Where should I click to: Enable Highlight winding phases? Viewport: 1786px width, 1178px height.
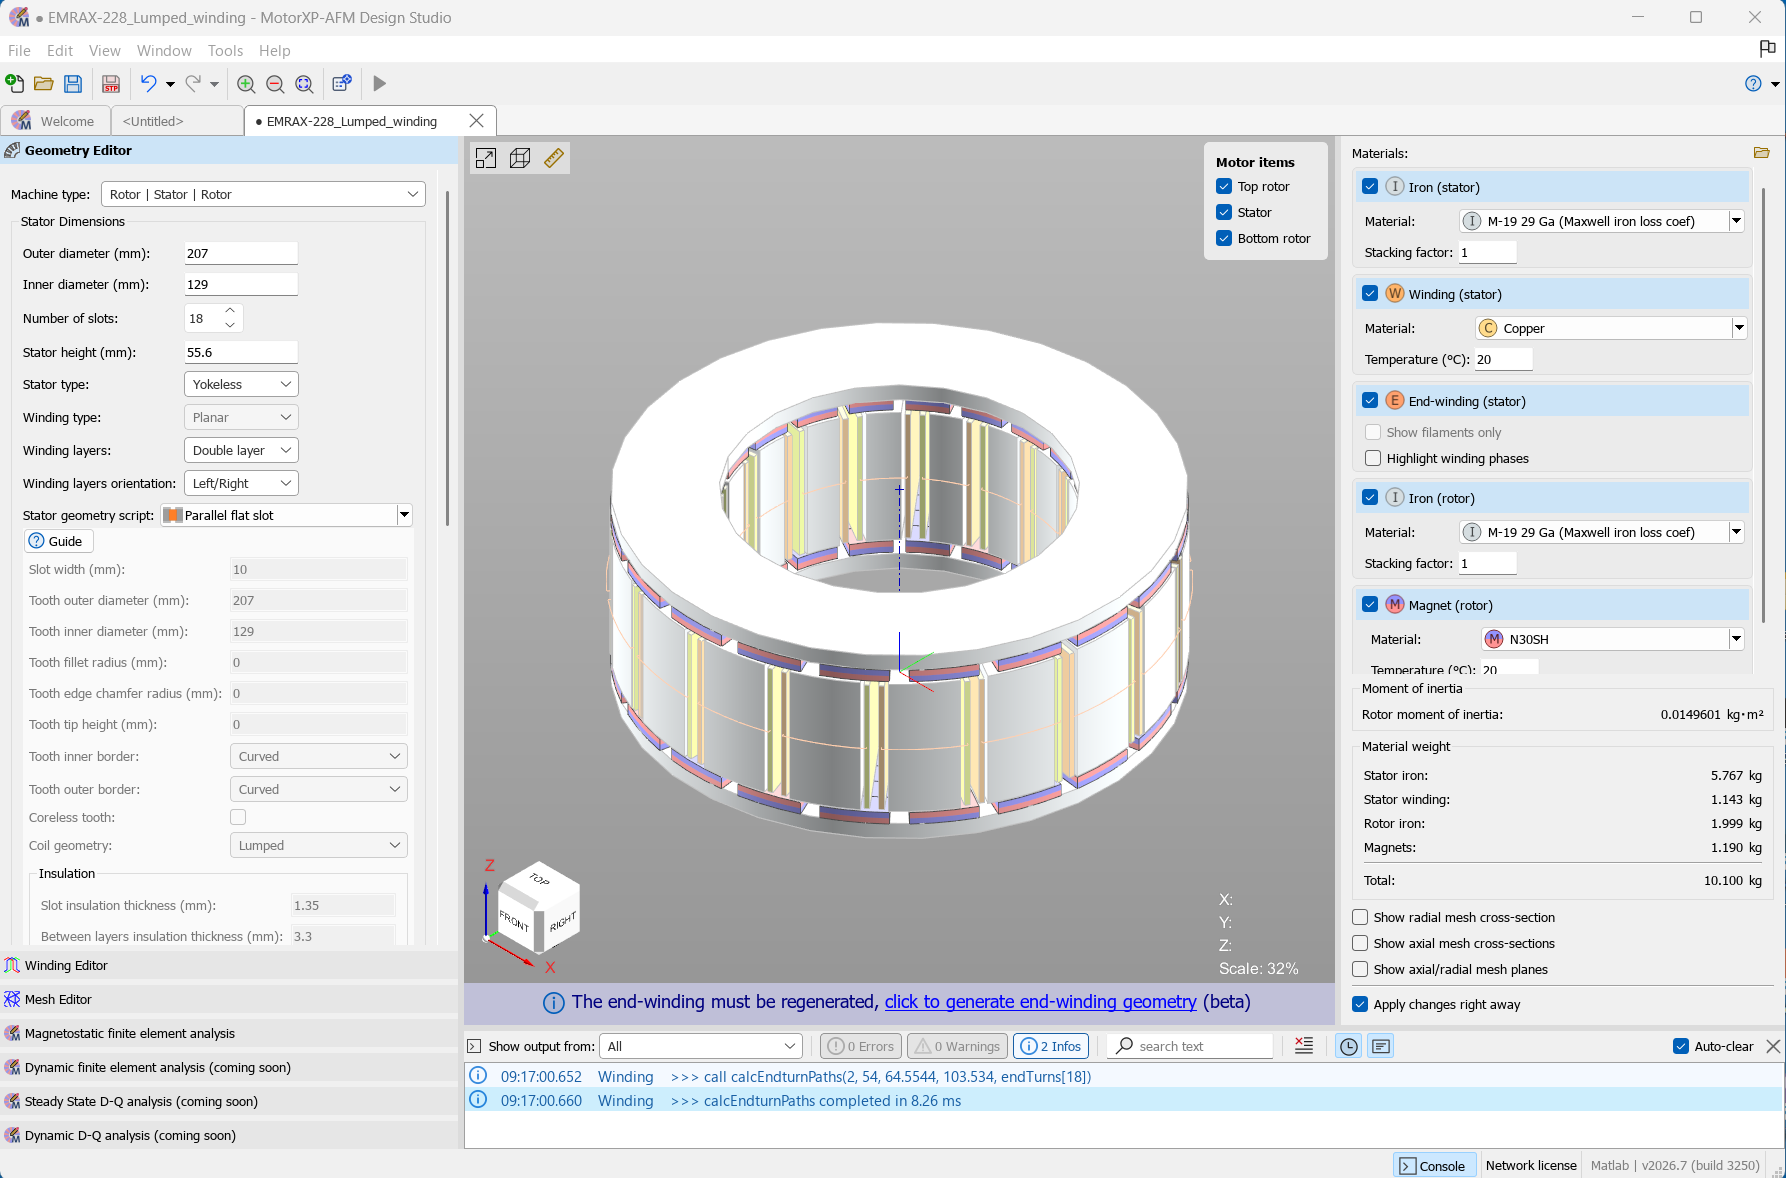1373,458
